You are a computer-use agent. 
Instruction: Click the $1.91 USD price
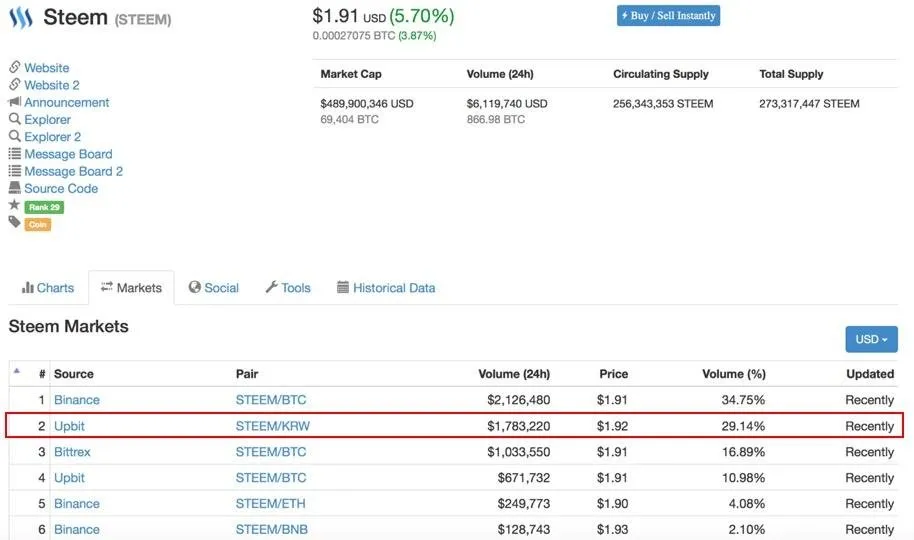point(349,16)
